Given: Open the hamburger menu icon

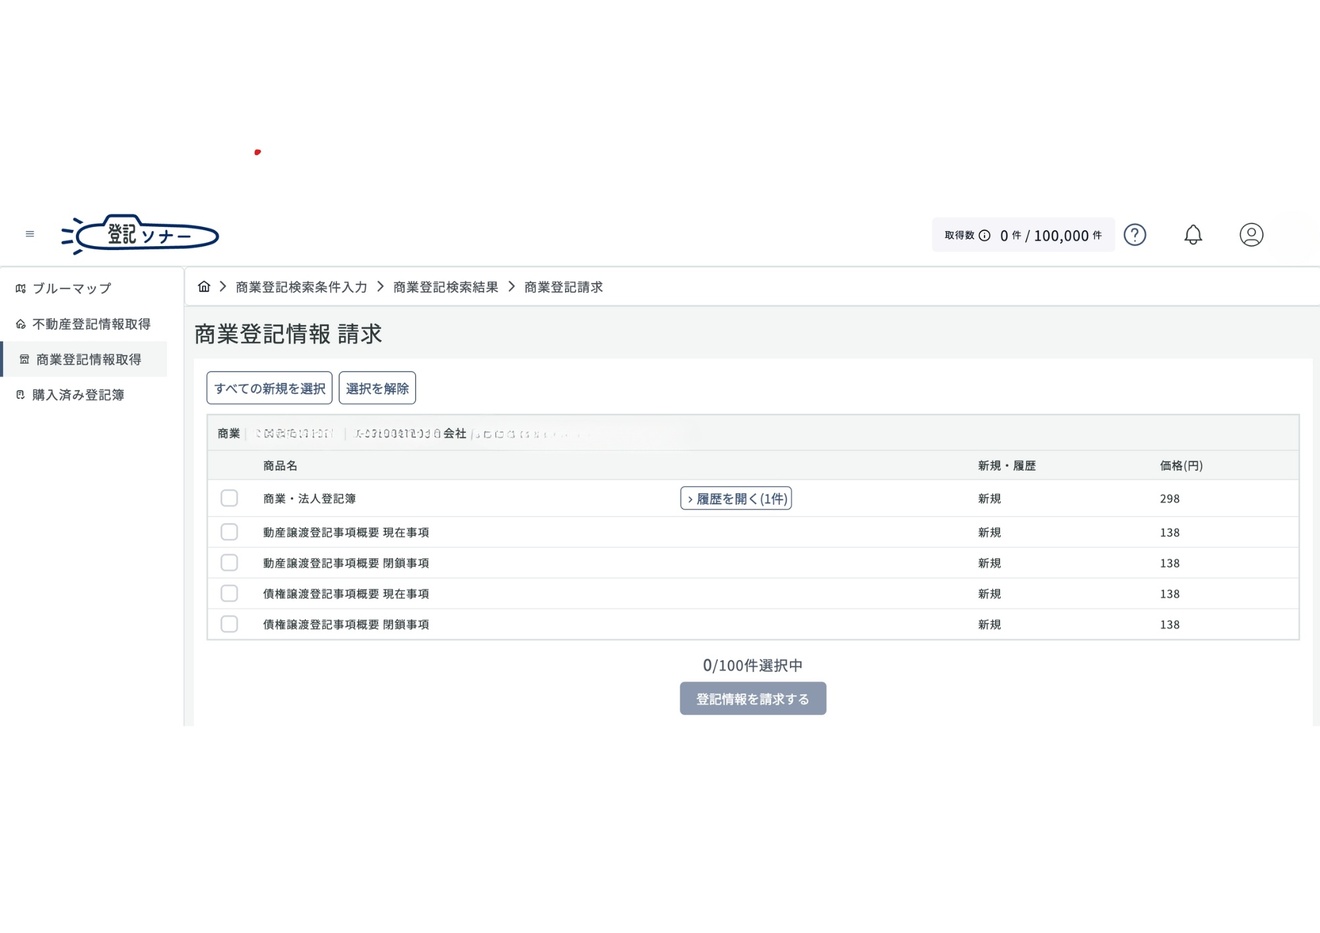Looking at the screenshot, I should point(30,234).
